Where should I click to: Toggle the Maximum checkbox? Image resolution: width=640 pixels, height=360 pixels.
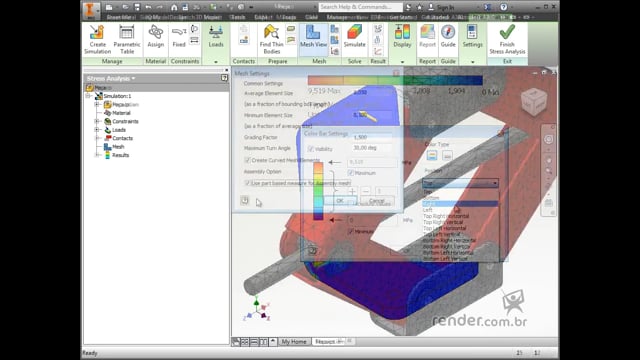click(350, 173)
